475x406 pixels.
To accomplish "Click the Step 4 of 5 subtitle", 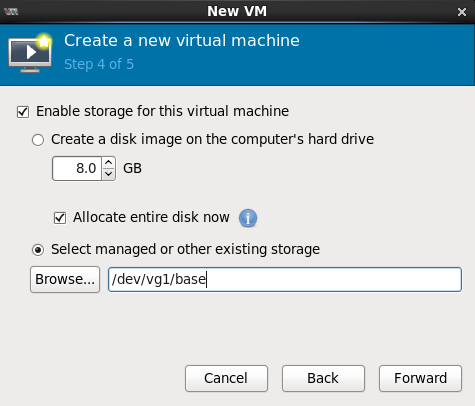I will (x=99, y=64).
